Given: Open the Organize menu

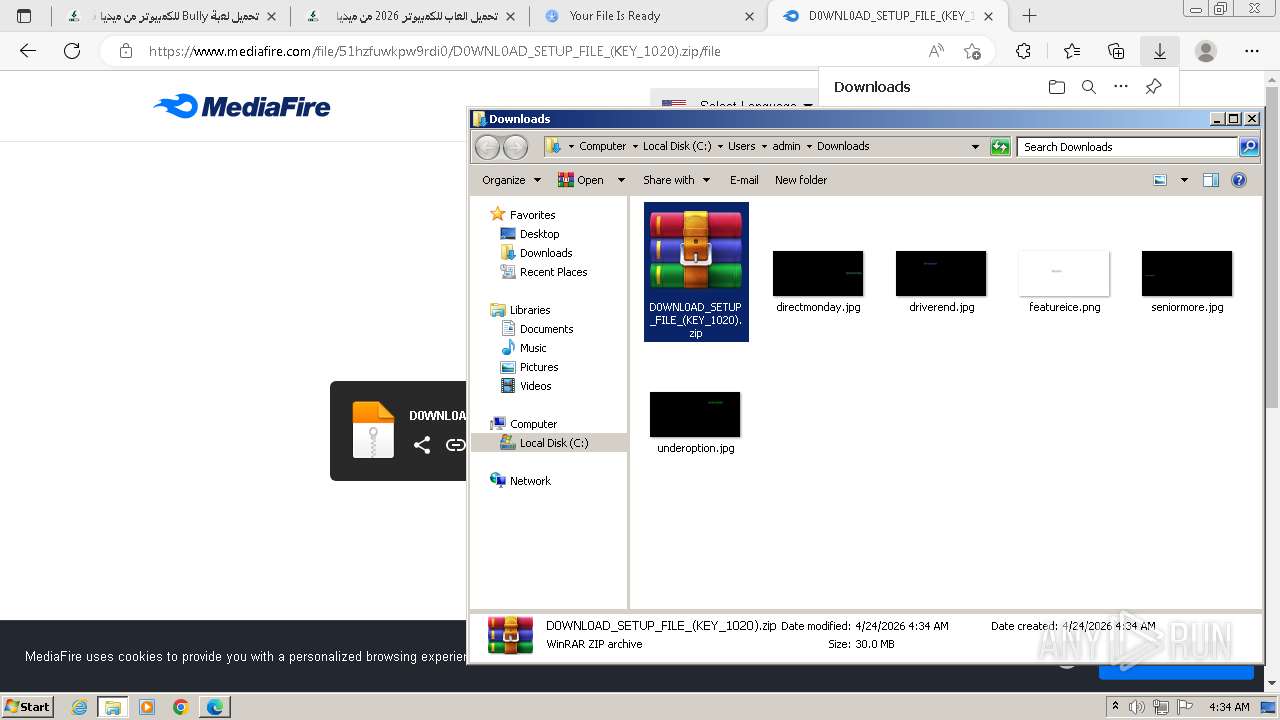Looking at the screenshot, I should (x=511, y=180).
